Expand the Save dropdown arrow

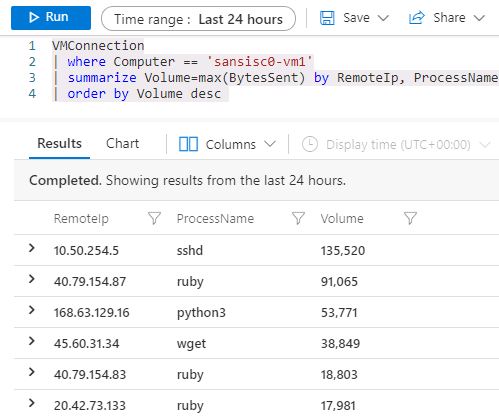point(383,18)
